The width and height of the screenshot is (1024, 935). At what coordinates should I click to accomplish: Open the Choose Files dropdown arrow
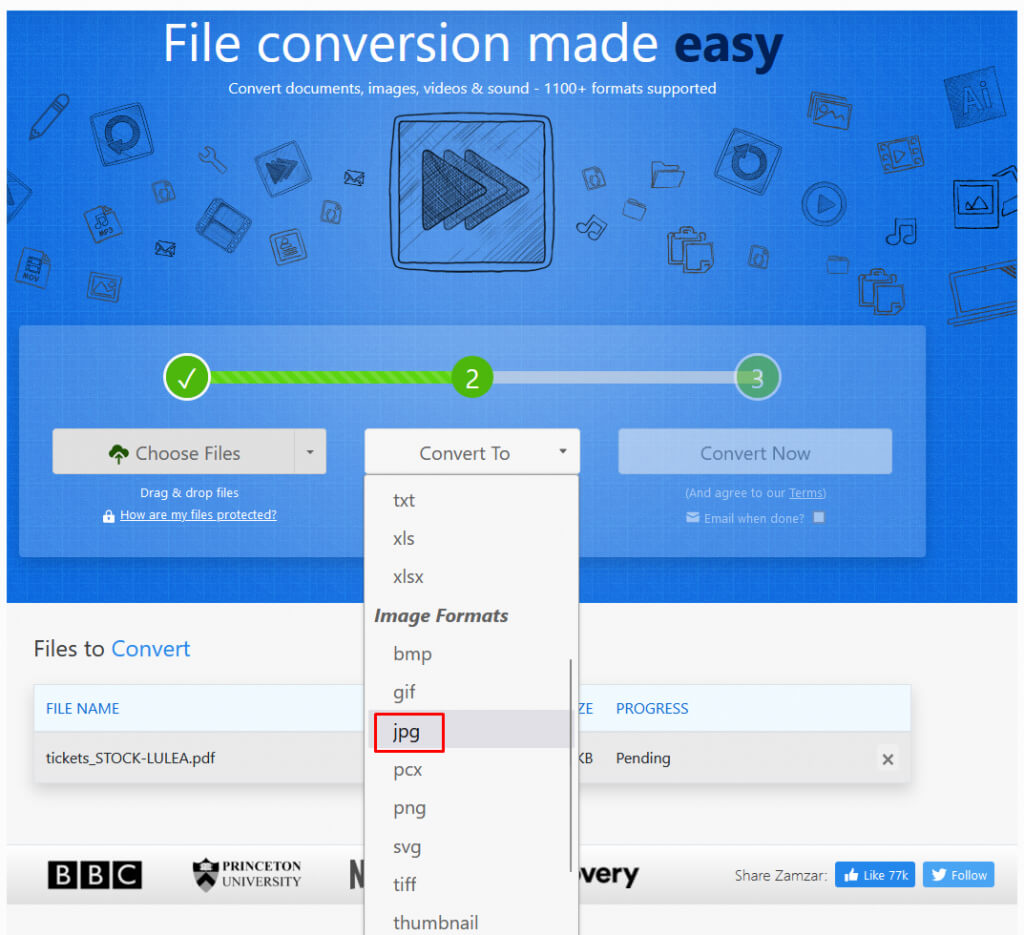310,452
